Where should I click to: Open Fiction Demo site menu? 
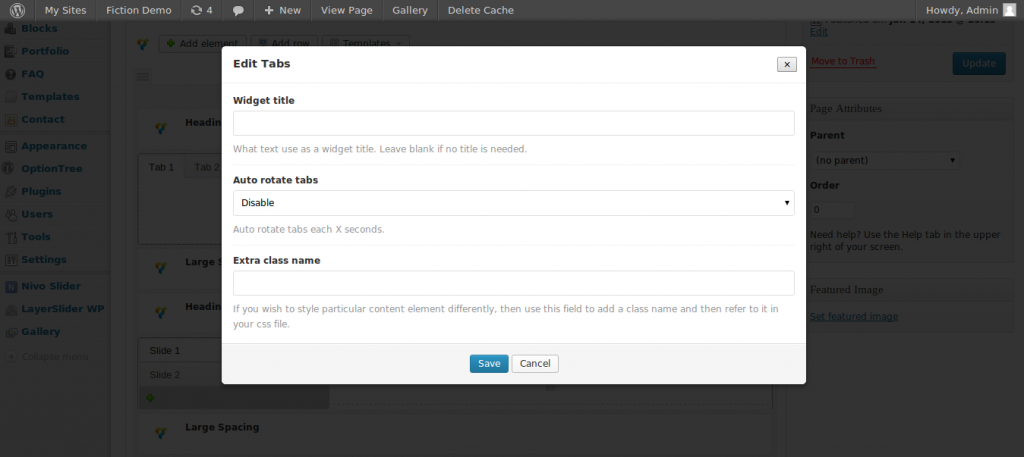tap(138, 10)
